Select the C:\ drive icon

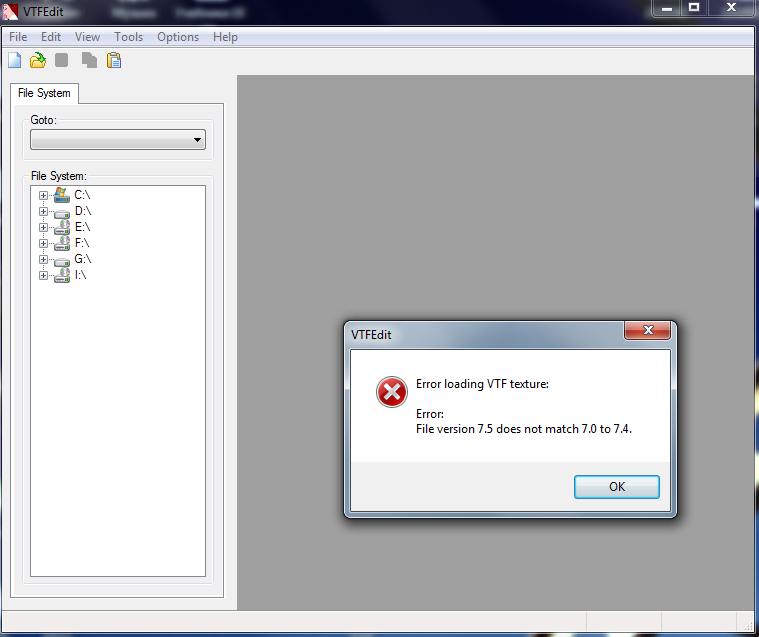61,195
